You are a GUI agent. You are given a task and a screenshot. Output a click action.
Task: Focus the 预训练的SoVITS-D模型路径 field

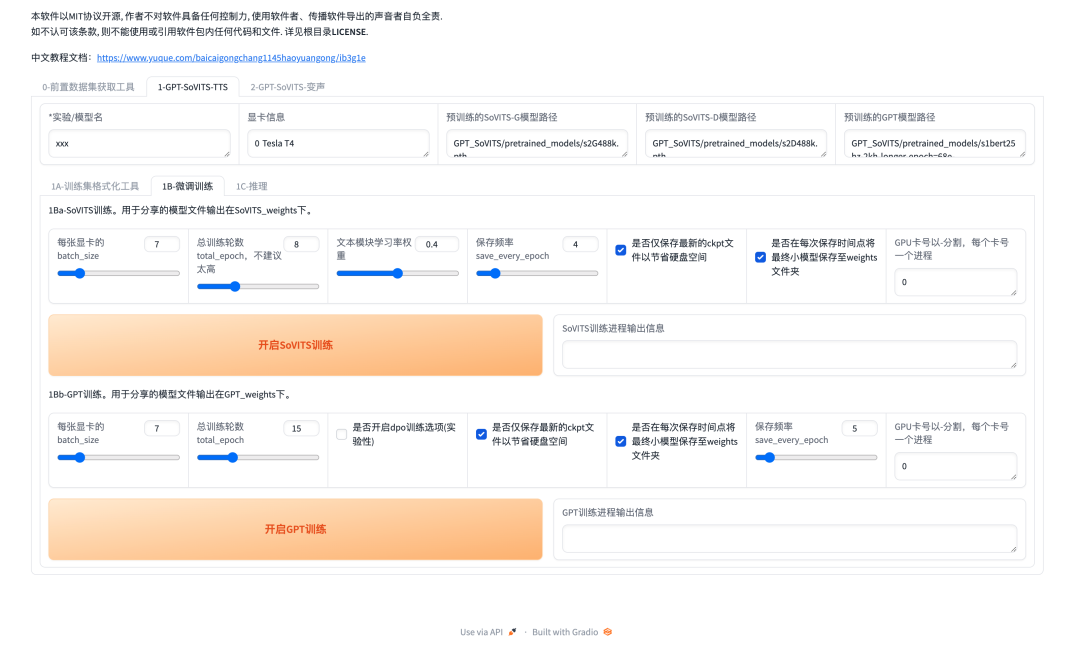pyautogui.click(x=736, y=143)
